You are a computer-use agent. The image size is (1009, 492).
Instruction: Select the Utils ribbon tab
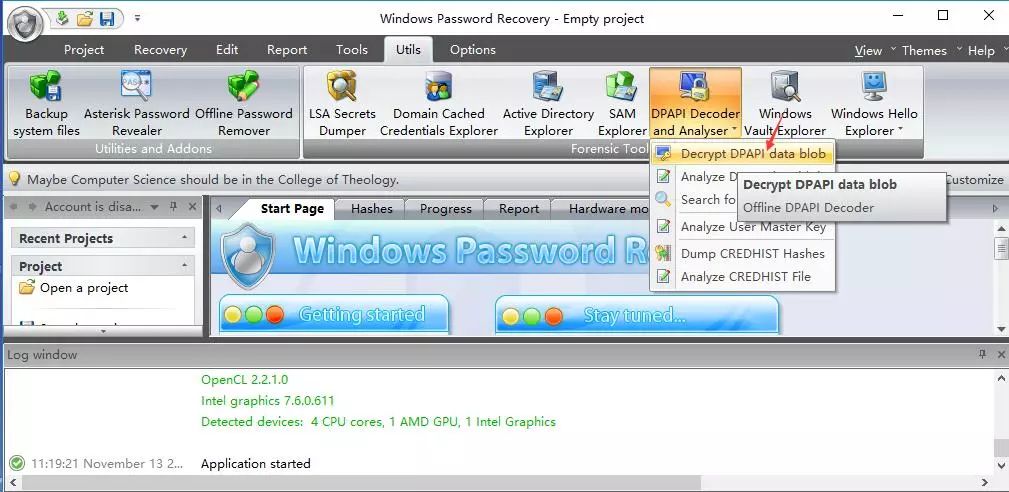(408, 50)
